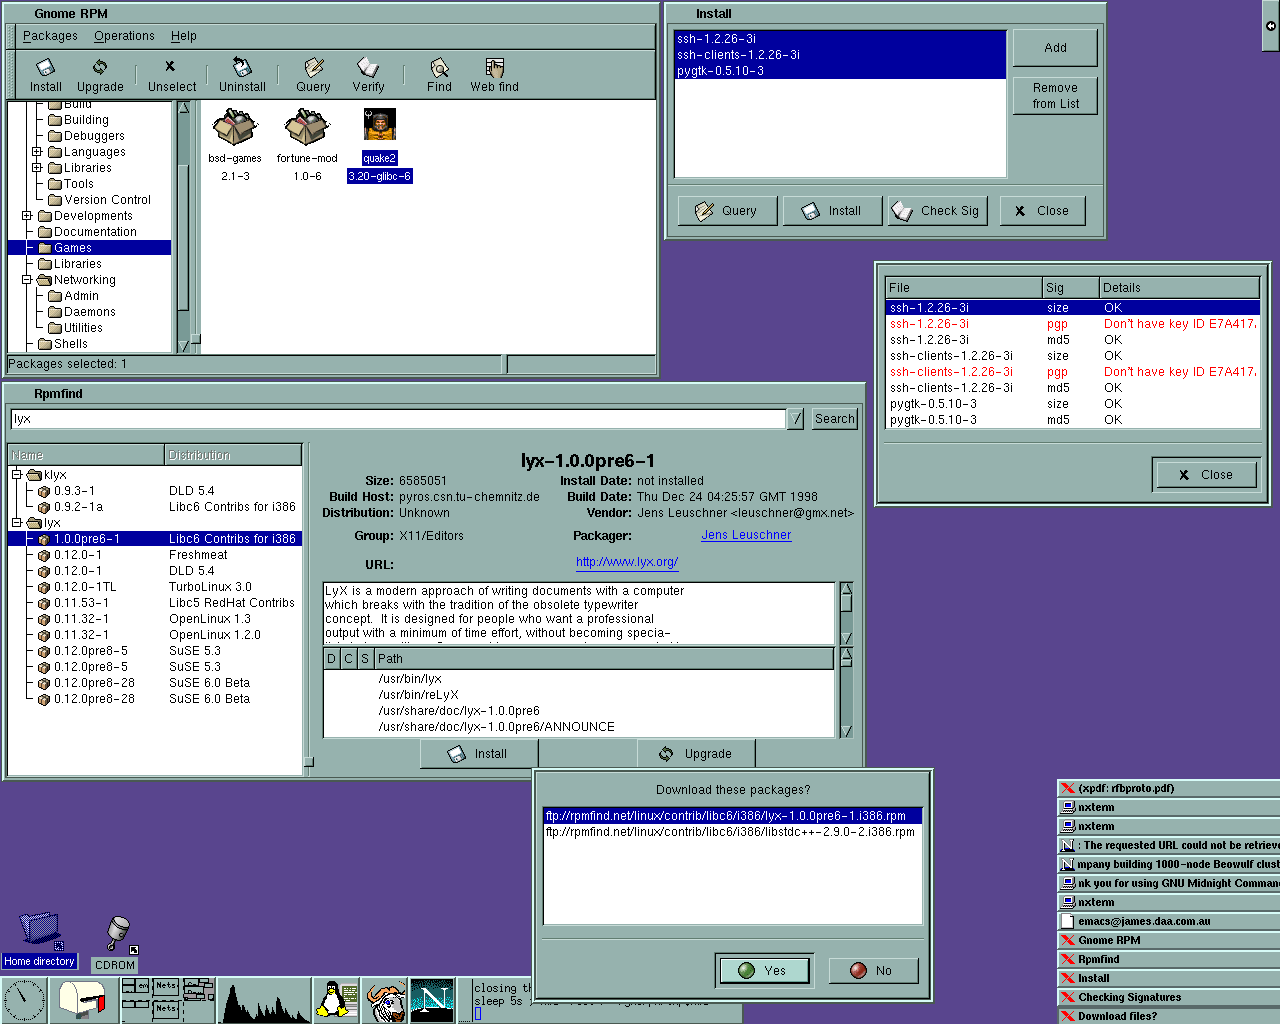Click Check Sig button in Install window
The height and width of the screenshot is (1024, 1280).
point(938,211)
